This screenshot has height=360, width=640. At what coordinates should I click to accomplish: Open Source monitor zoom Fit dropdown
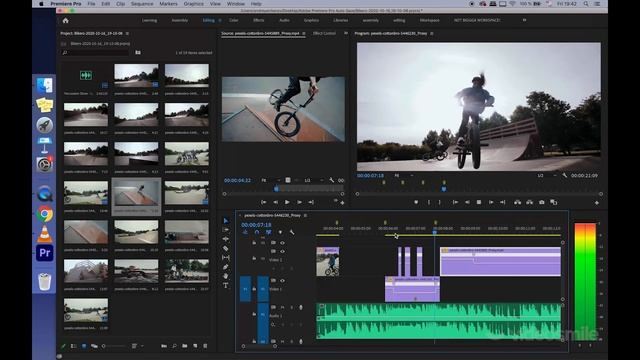[271, 180]
